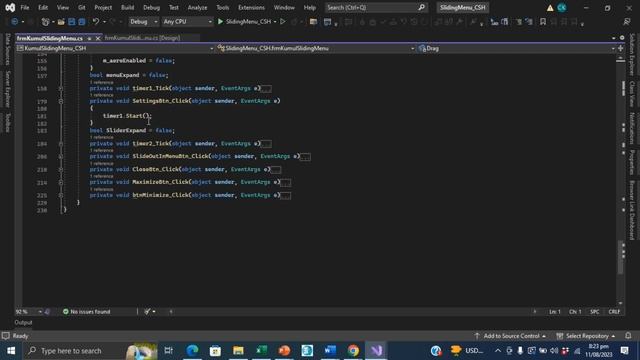Pin frmKumulSlidingMenu.cs tab toggle
The height and width of the screenshot is (360, 640).
point(89,38)
